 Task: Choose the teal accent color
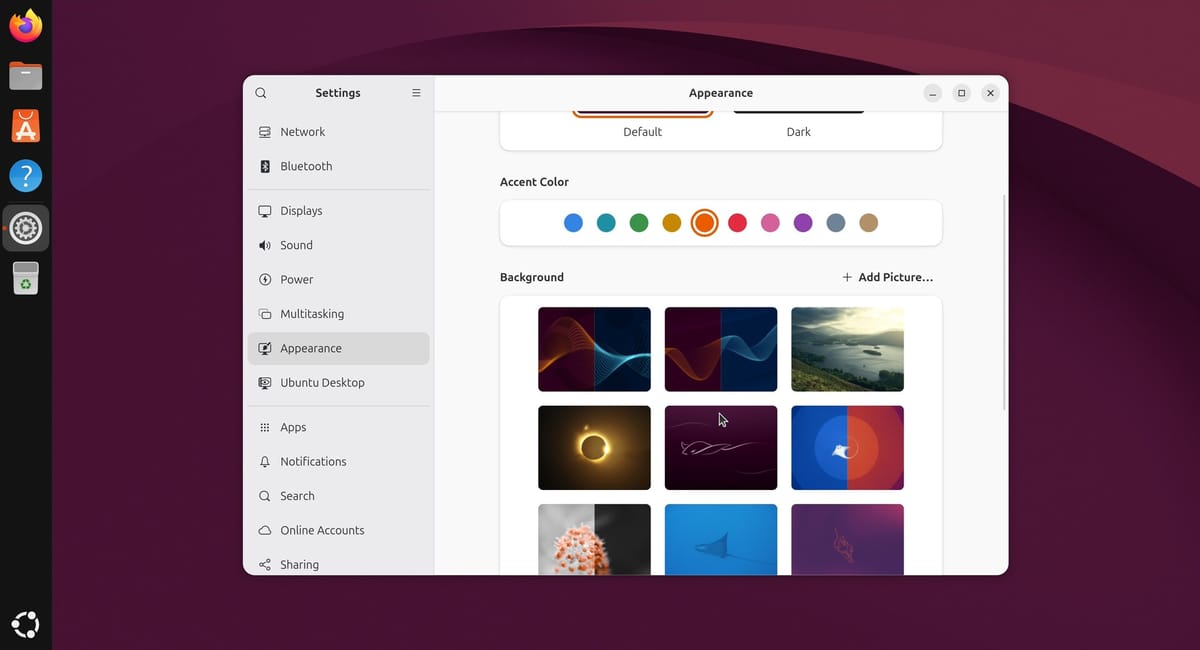(x=606, y=223)
